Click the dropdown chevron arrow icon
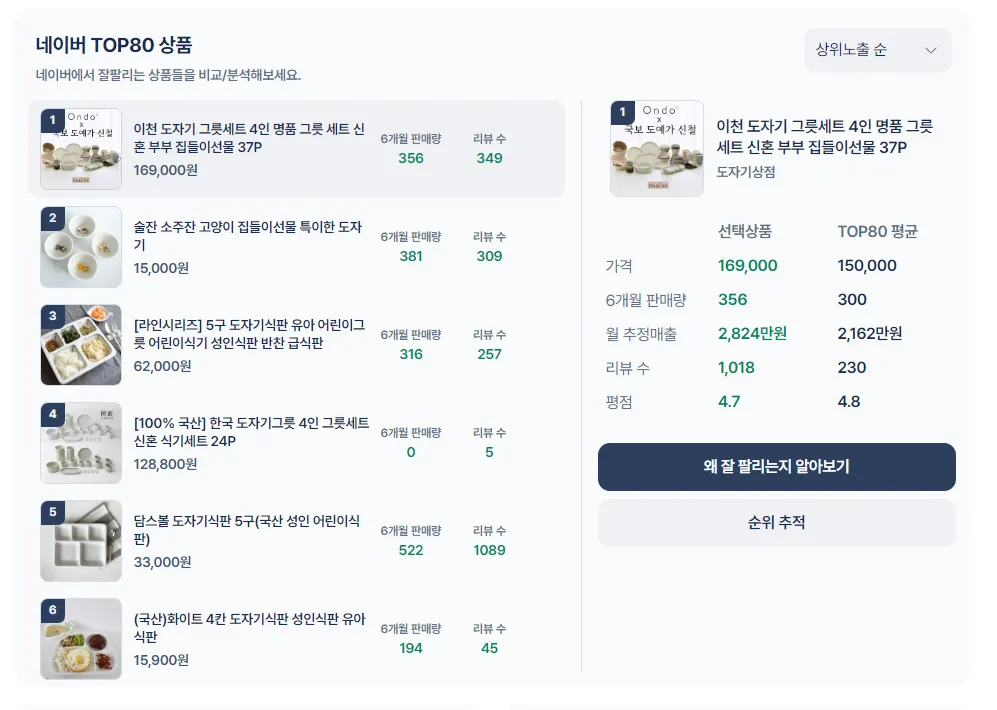The width and height of the screenshot is (997, 710). click(x=931, y=50)
